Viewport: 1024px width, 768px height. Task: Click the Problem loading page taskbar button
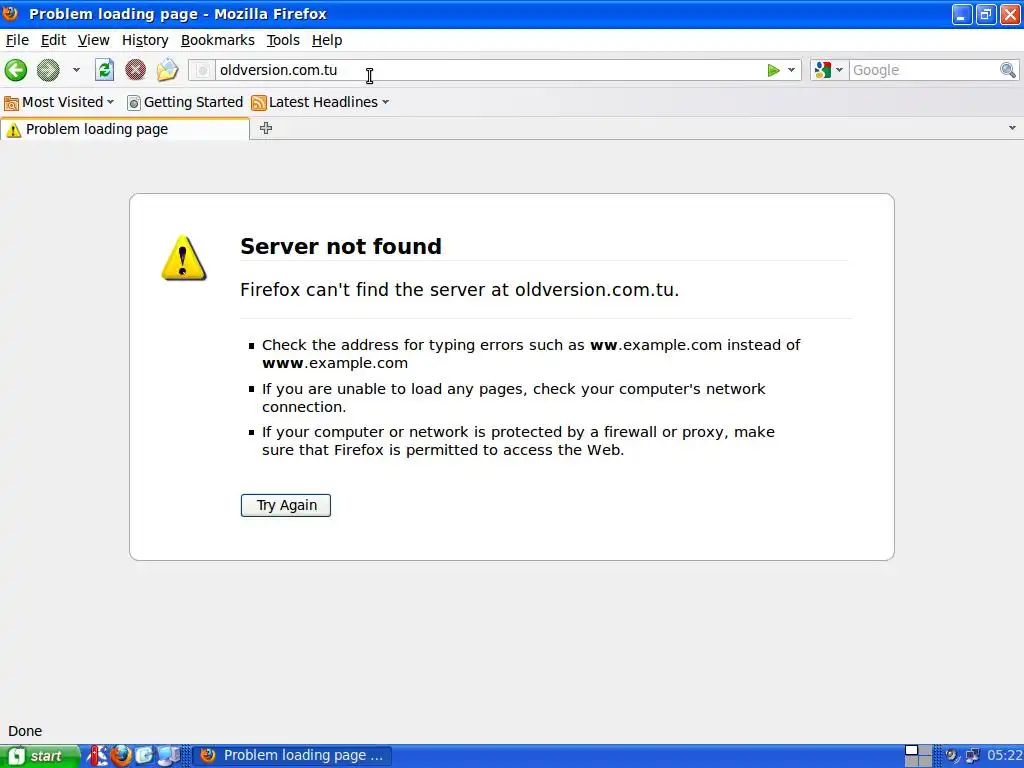point(292,756)
